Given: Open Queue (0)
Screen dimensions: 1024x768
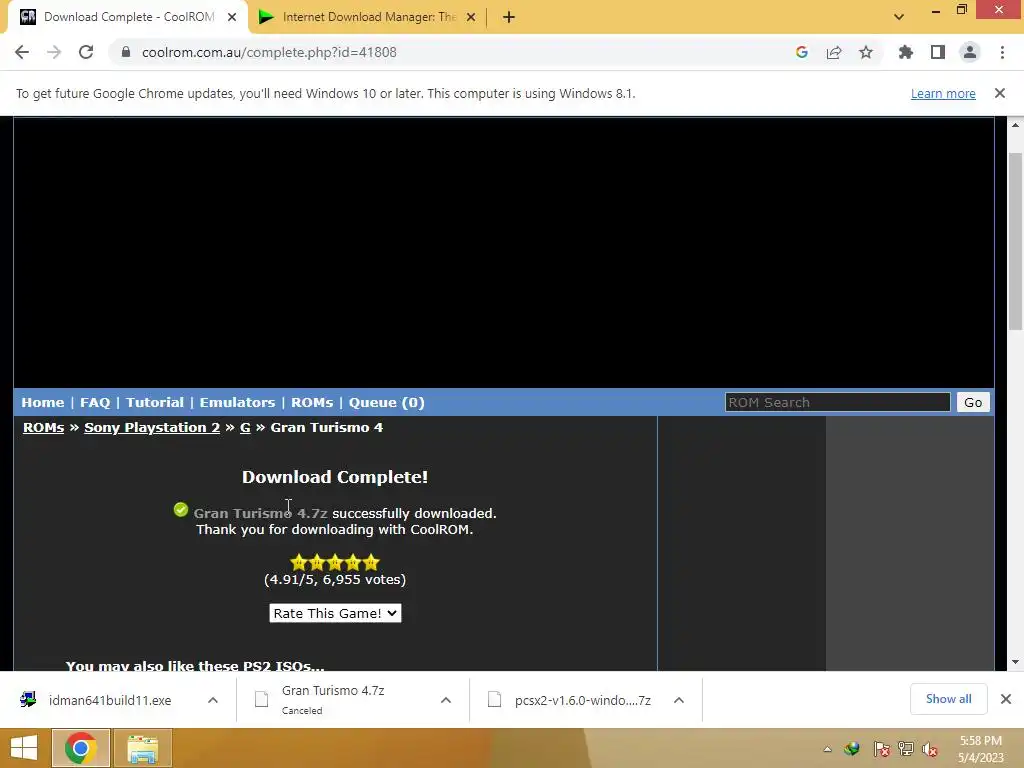Looking at the screenshot, I should click(x=387, y=402).
